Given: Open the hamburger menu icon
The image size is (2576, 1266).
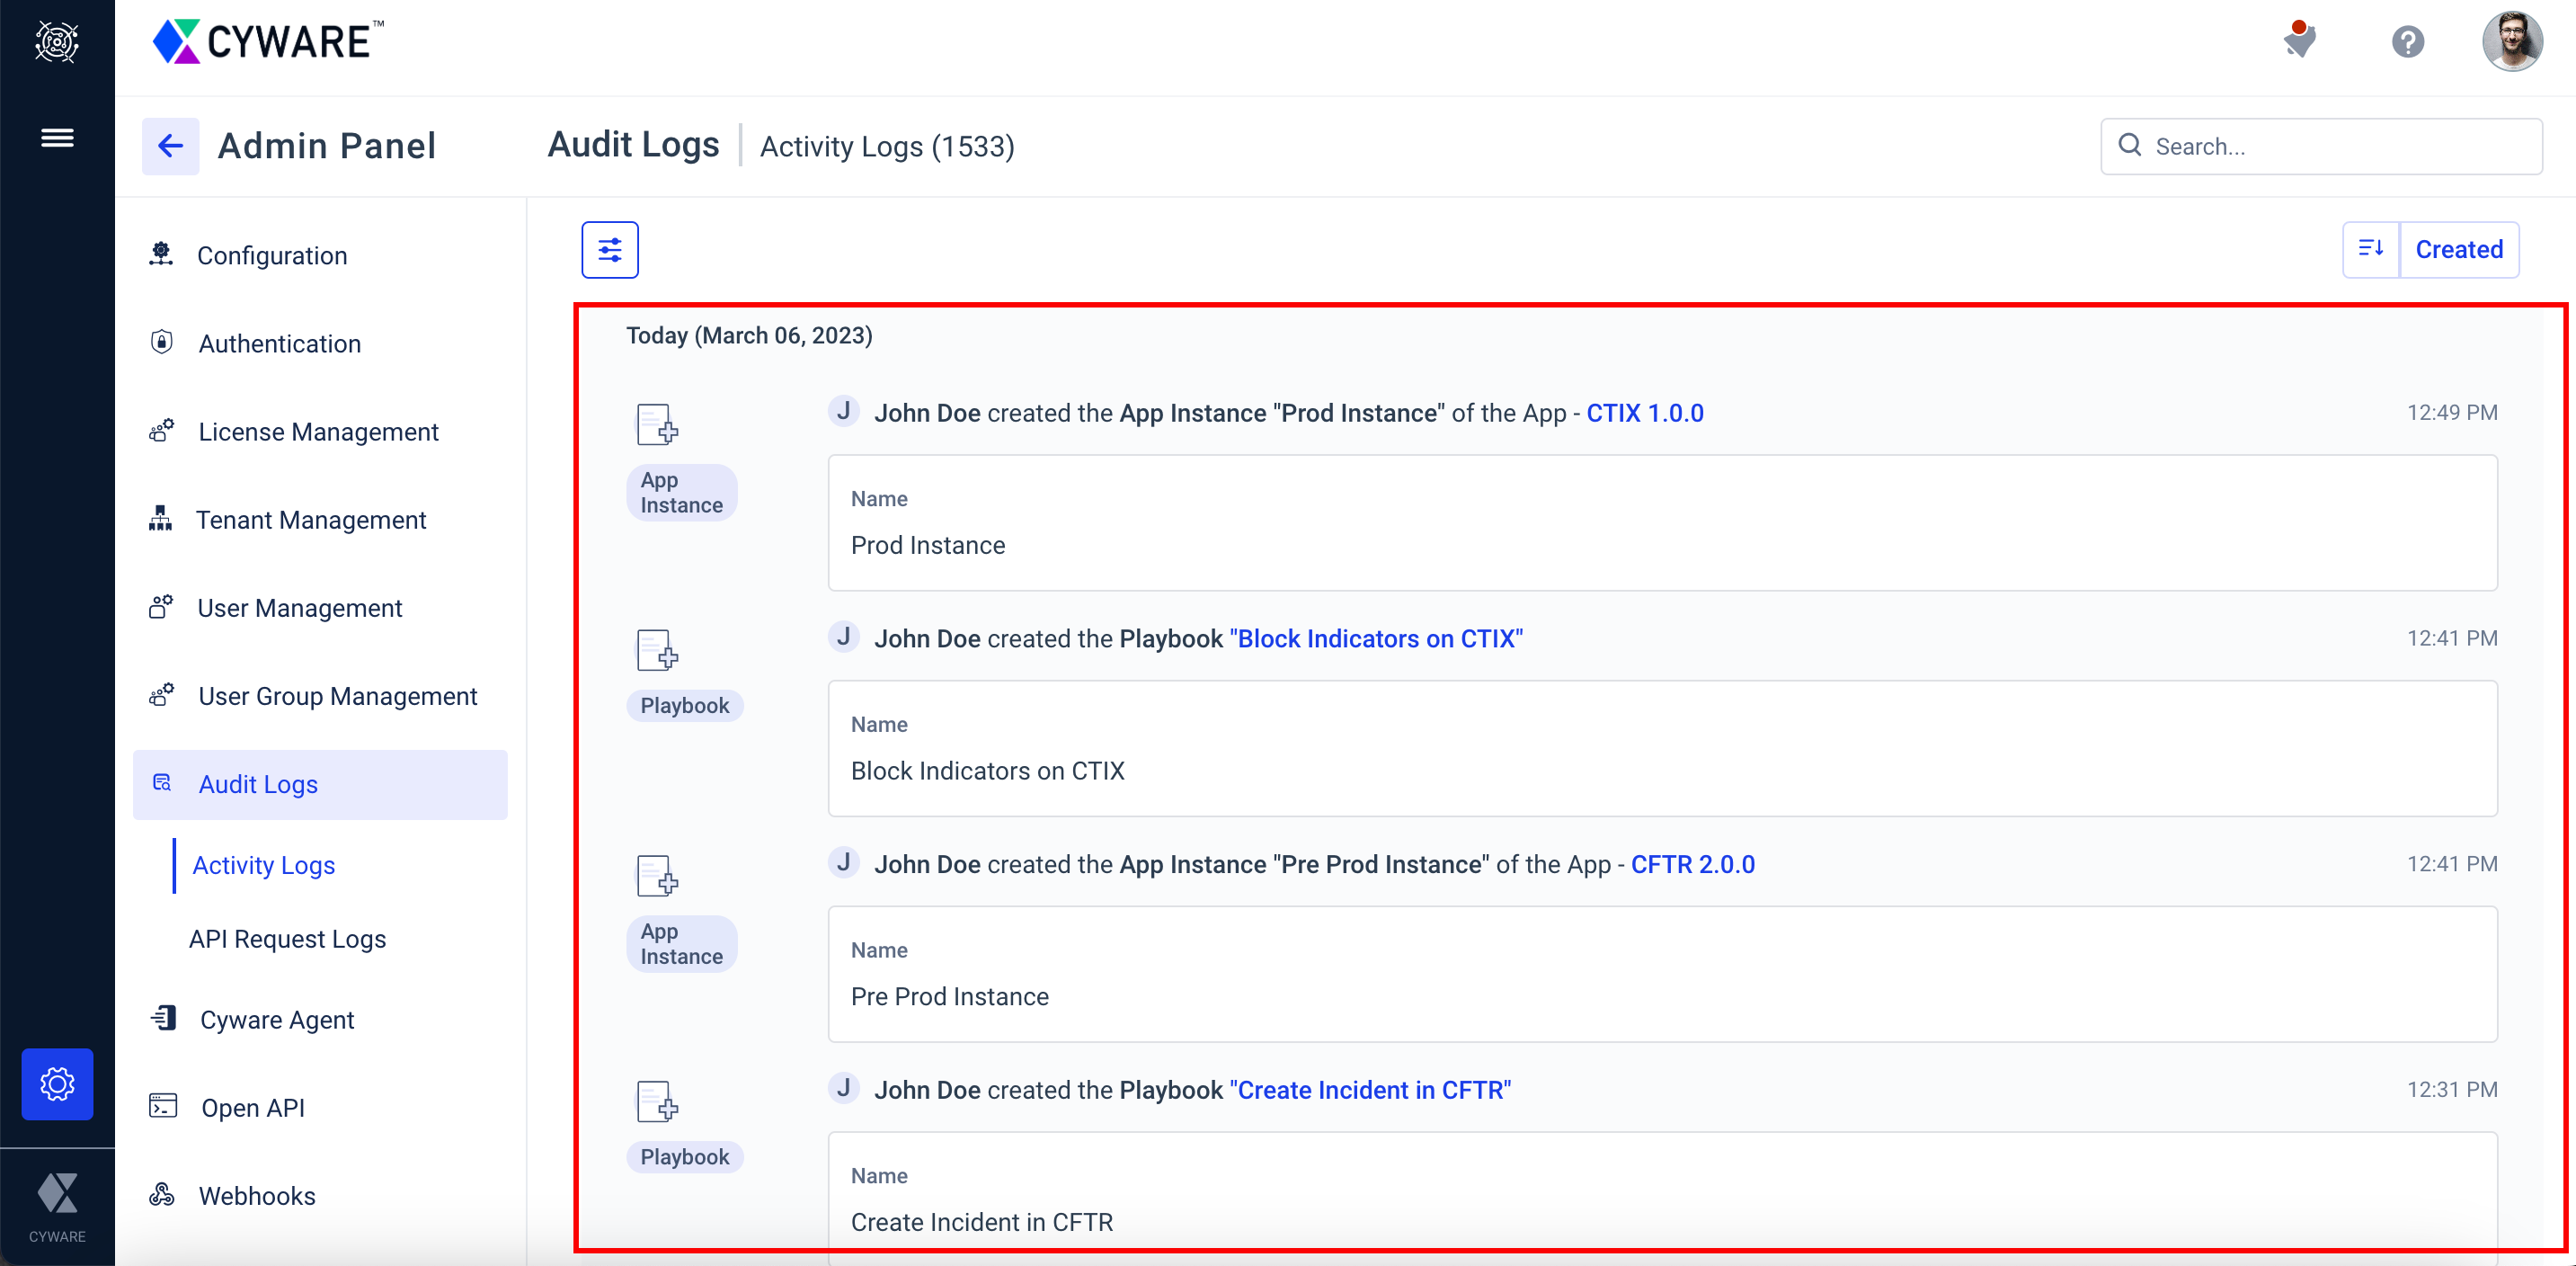Looking at the screenshot, I should (x=57, y=137).
